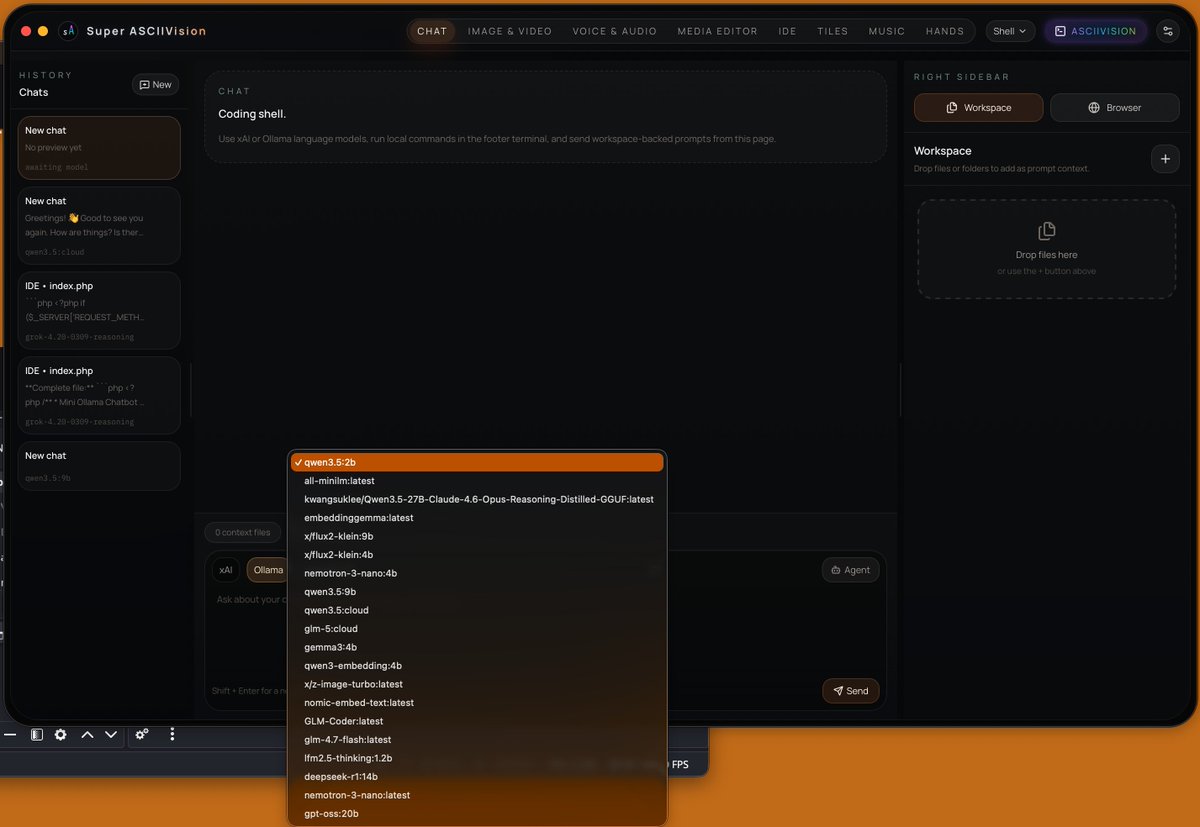Pick lfm2.5-thinking:1.2b model
1200x827 pixels.
[x=477, y=758]
